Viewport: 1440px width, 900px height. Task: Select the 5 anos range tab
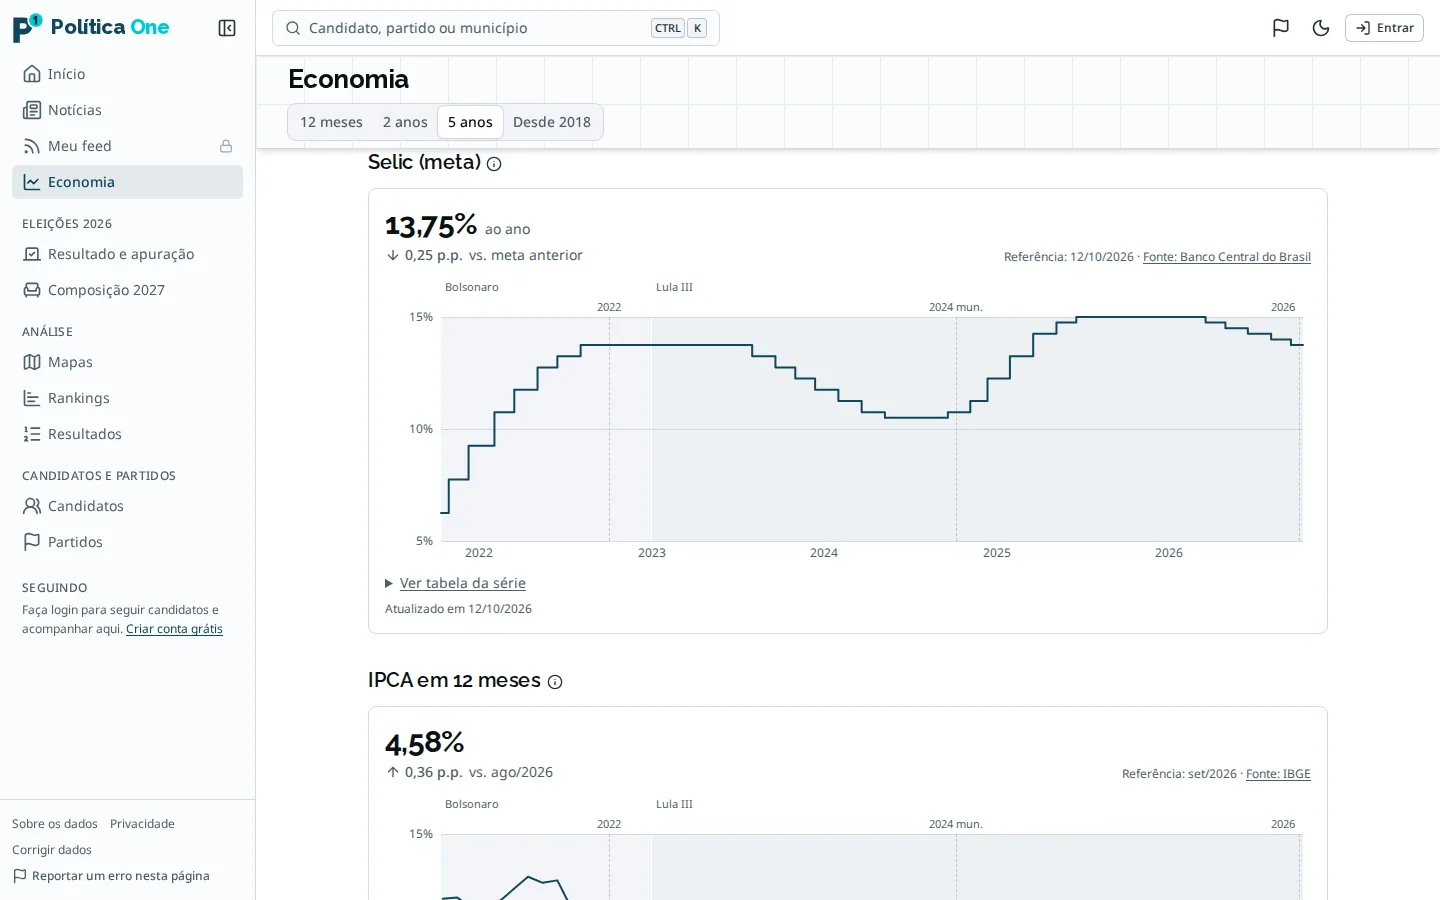470,122
